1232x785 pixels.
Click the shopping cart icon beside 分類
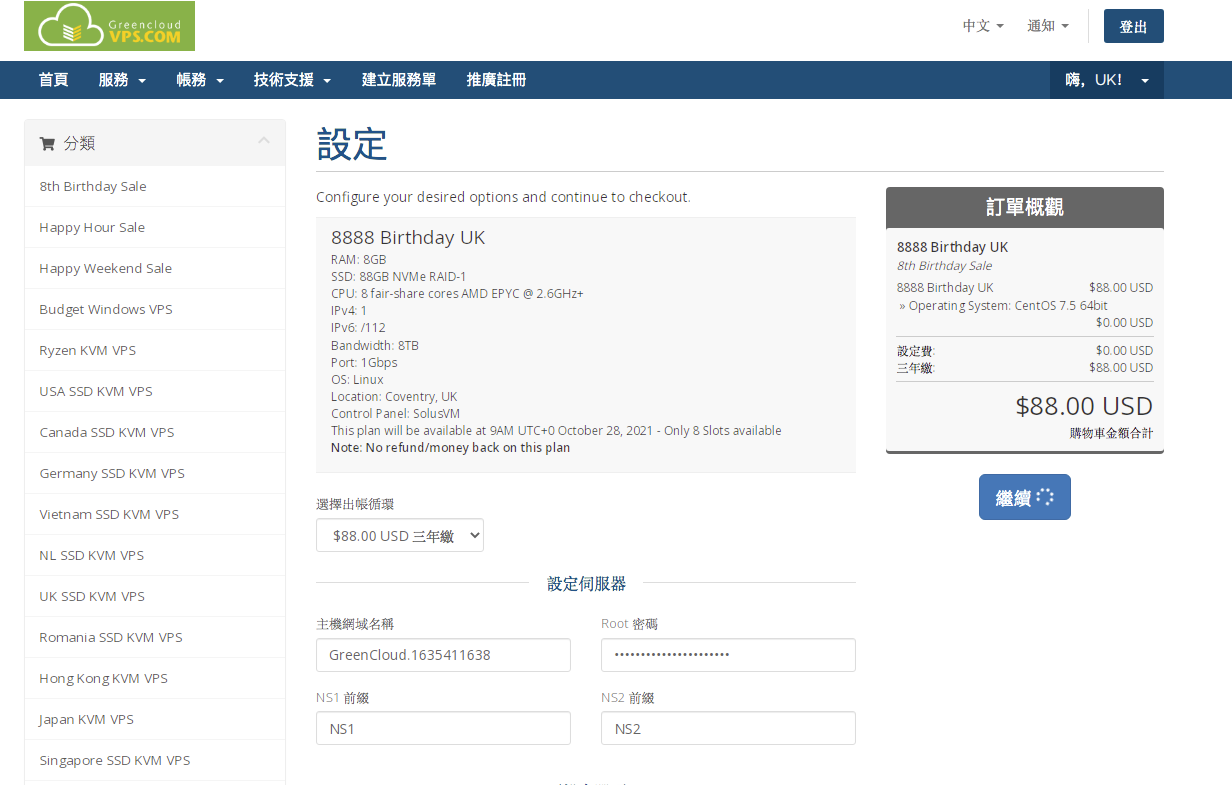tap(47, 144)
